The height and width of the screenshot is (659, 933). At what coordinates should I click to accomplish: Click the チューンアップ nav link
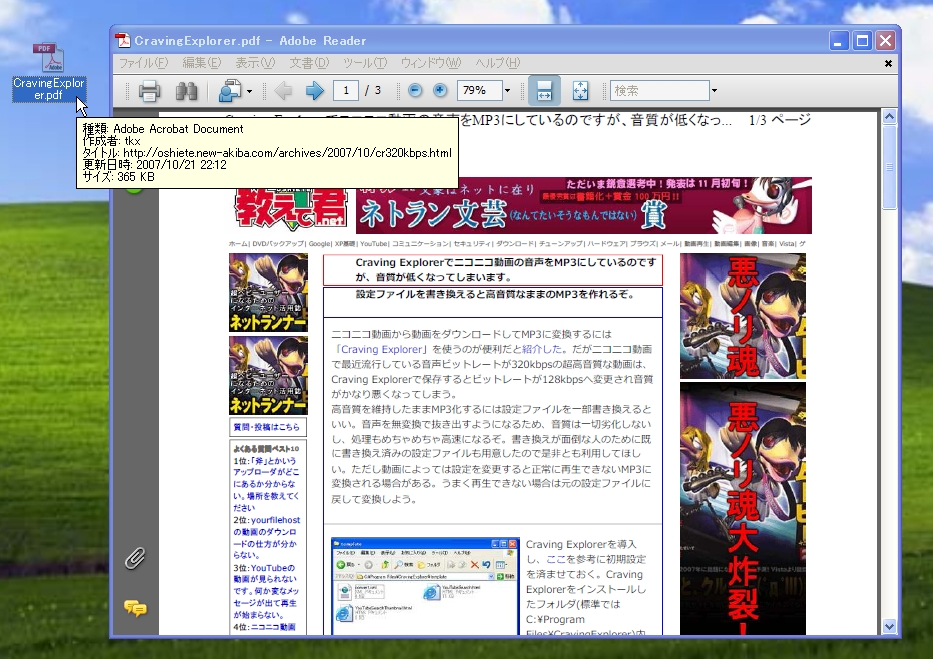[561, 243]
